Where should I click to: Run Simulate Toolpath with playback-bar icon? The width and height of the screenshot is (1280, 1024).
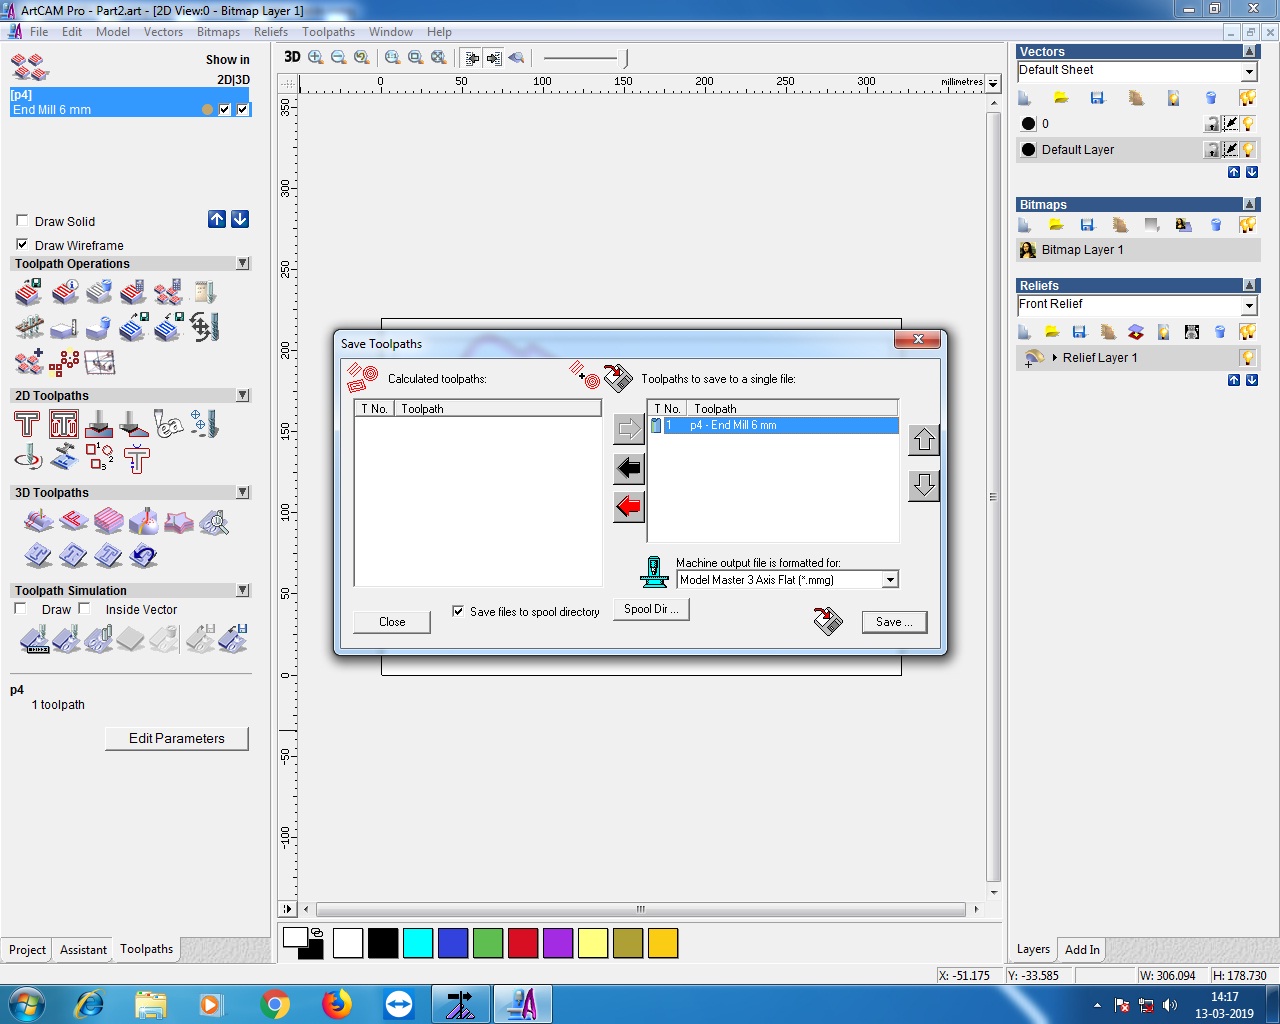click(34, 639)
